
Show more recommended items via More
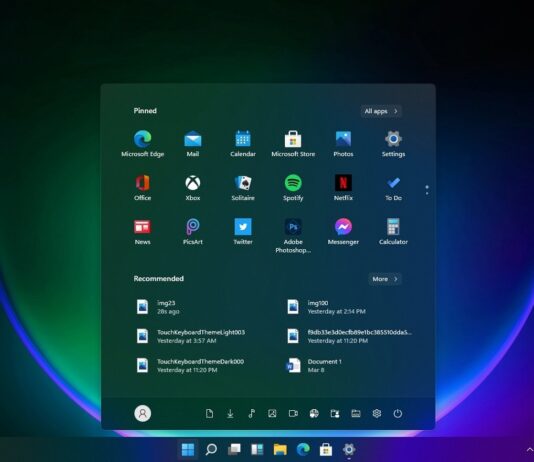(385, 279)
